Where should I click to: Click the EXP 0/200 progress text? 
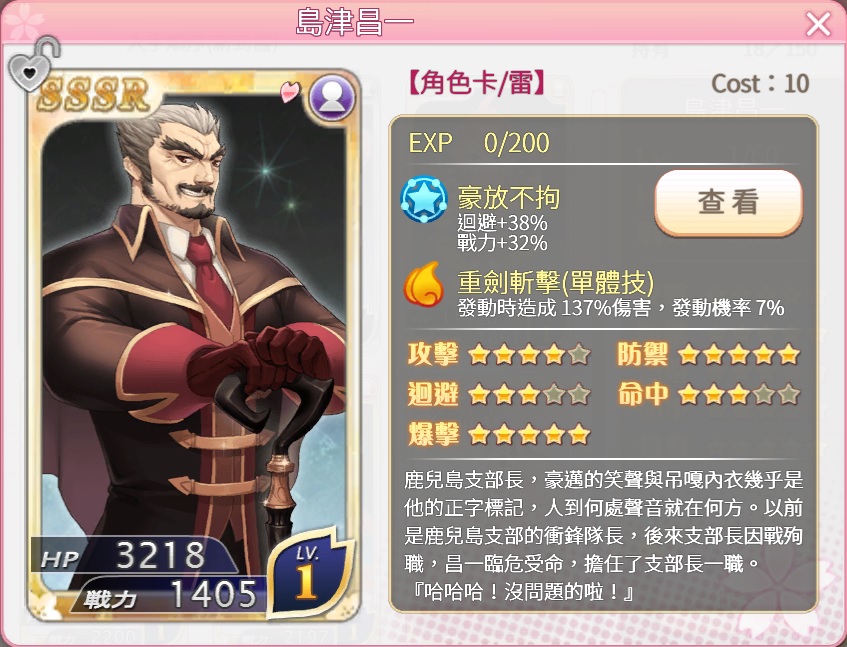[x=479, y=143]
